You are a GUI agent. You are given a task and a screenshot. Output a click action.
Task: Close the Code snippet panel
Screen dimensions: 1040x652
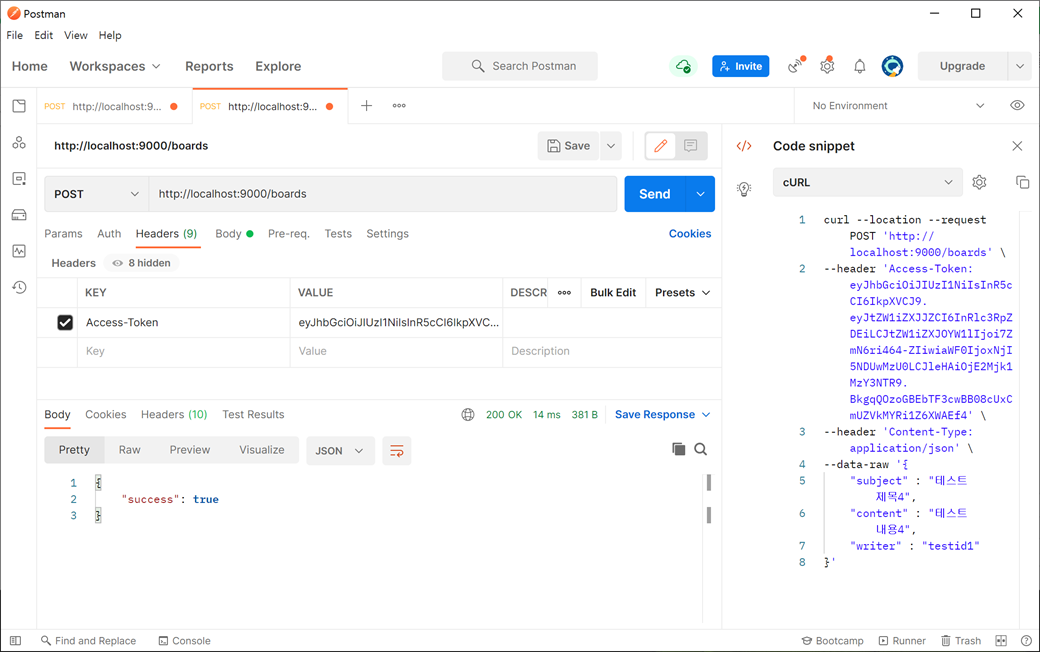click(x=1017, y=146)
